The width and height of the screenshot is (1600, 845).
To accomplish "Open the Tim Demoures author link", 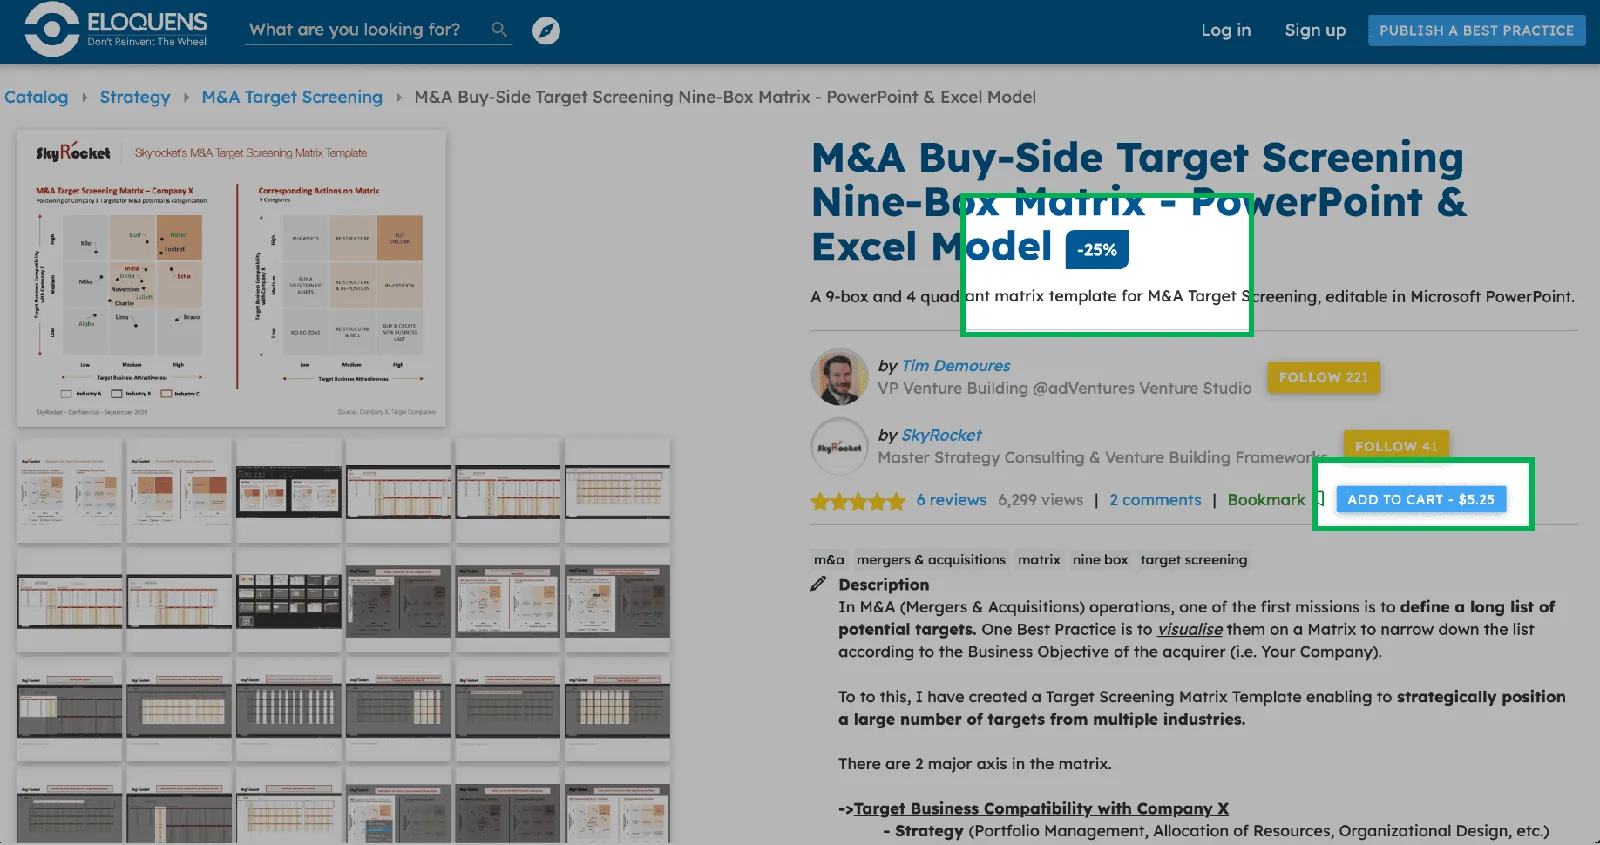I will (x=956, y=366).
